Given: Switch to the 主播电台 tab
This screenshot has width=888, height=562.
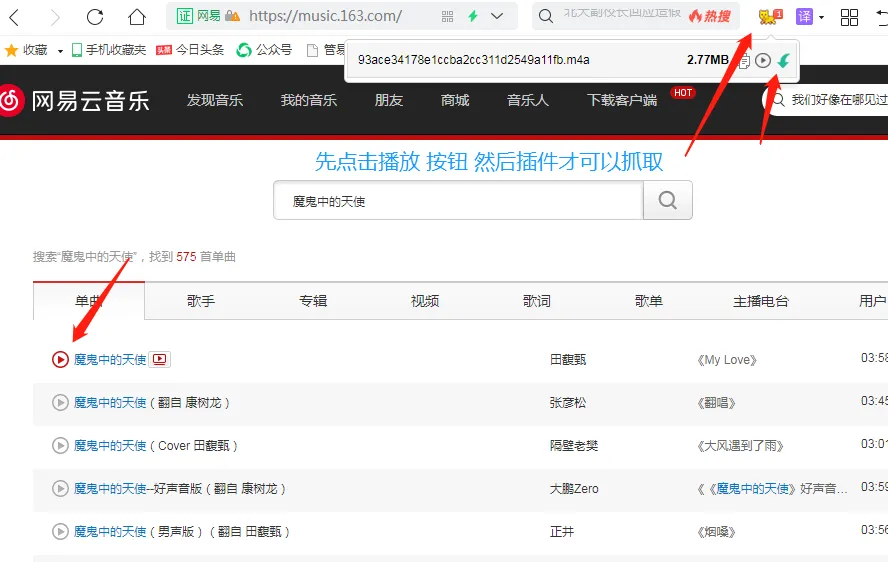Looking at the screenshot, I should point(761,301).
